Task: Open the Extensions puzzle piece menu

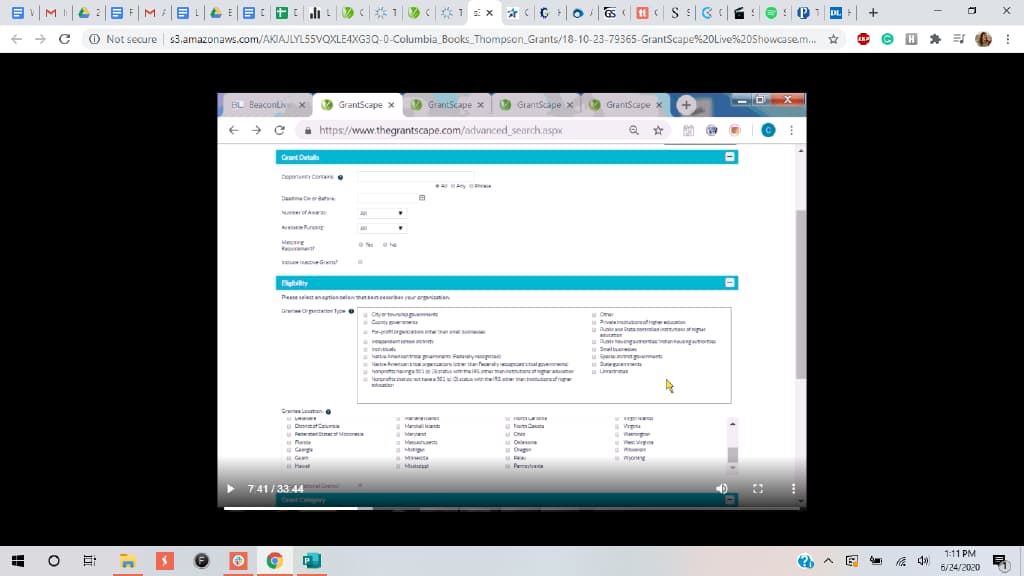Action: (x=935, y=39)
